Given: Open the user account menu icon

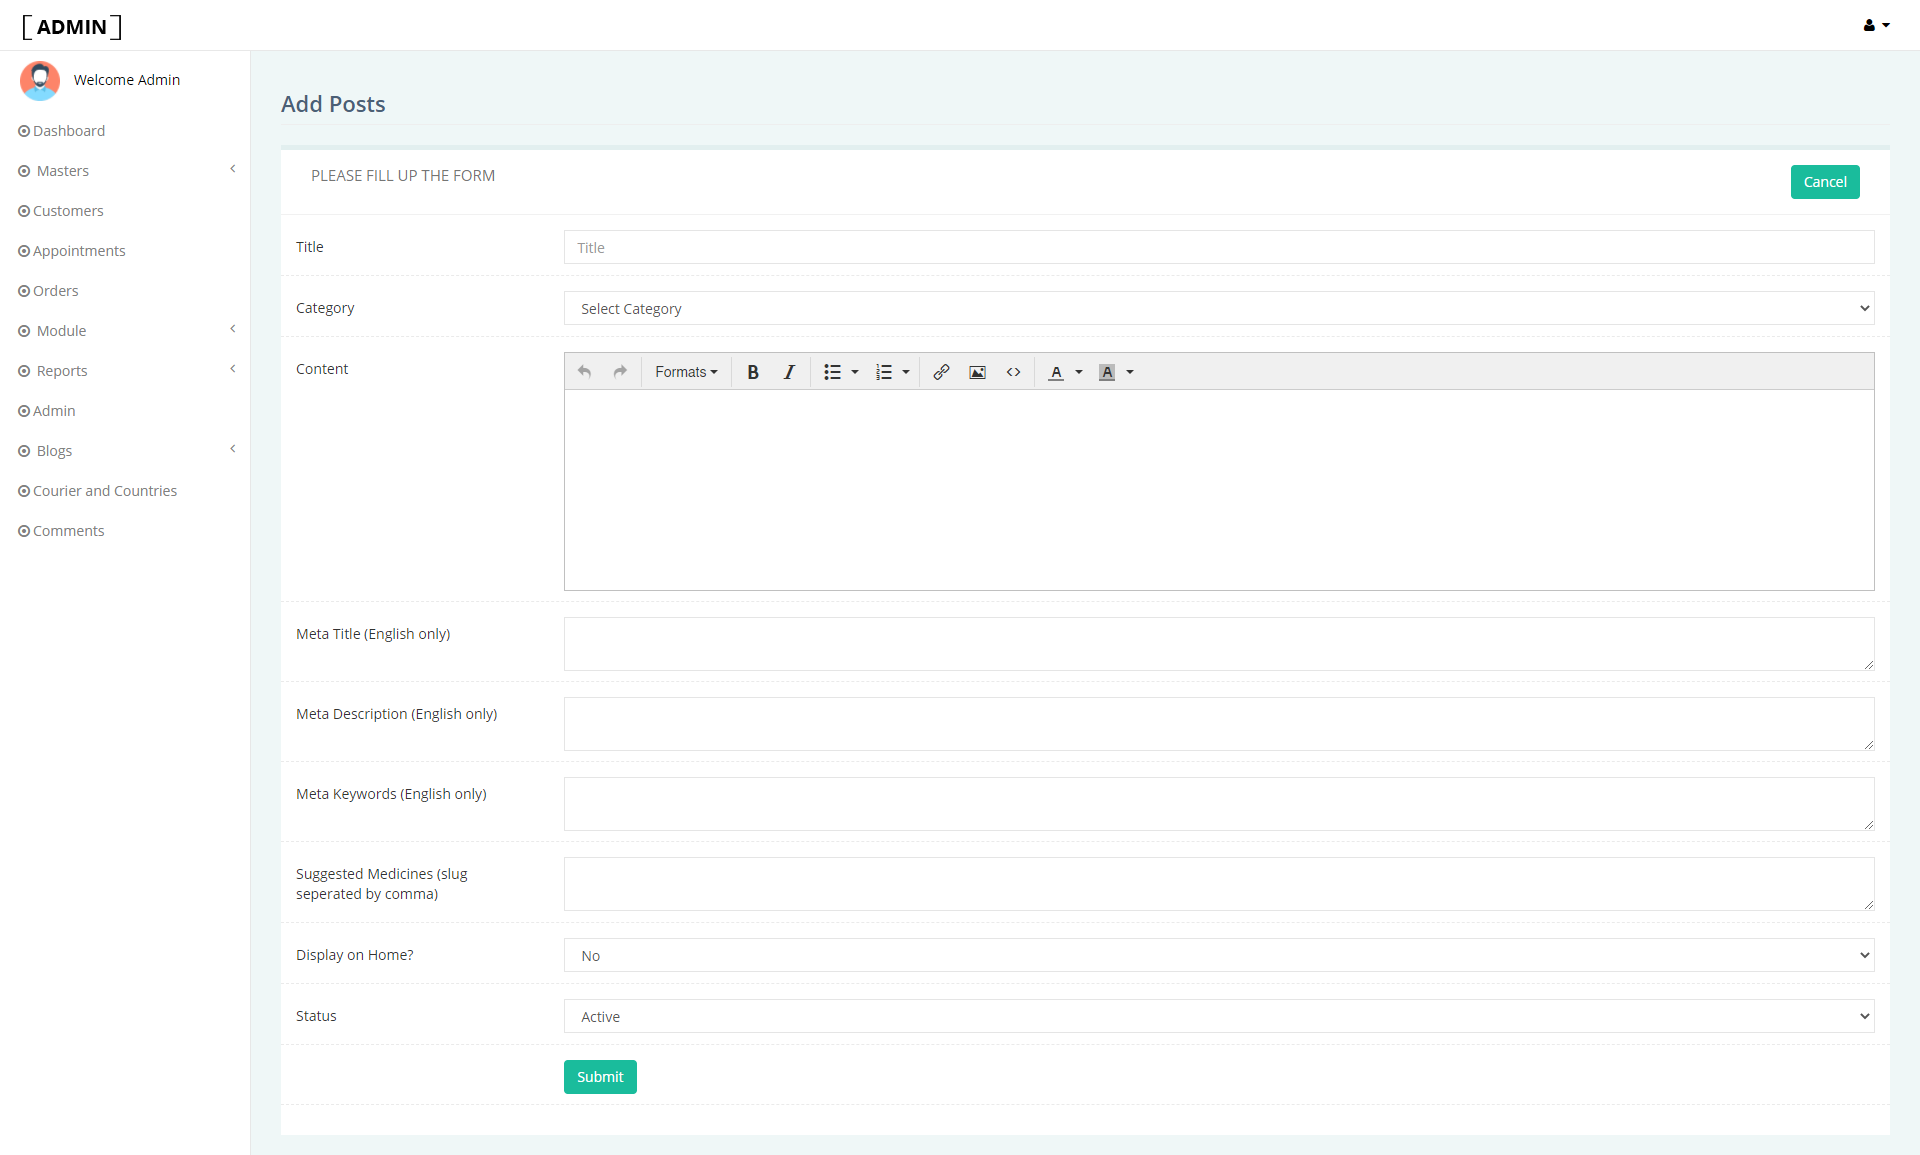Looking at the screenshot, I should [1876, 25].
